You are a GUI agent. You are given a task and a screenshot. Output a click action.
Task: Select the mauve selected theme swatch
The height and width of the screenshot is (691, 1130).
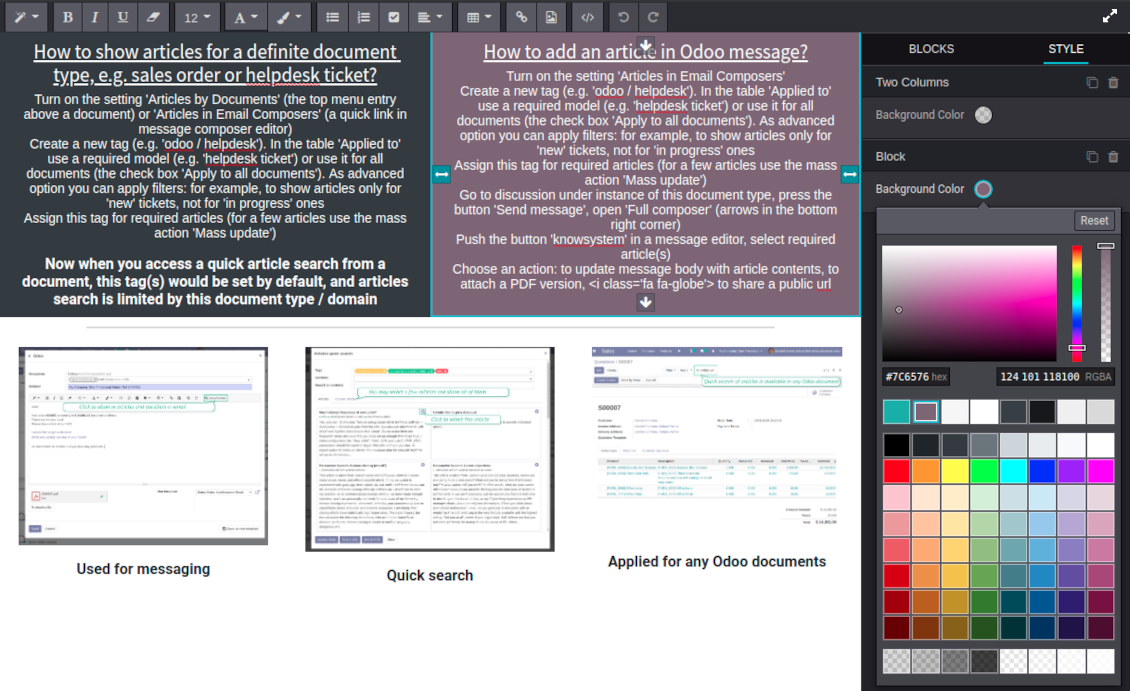[x=926, y=411]
